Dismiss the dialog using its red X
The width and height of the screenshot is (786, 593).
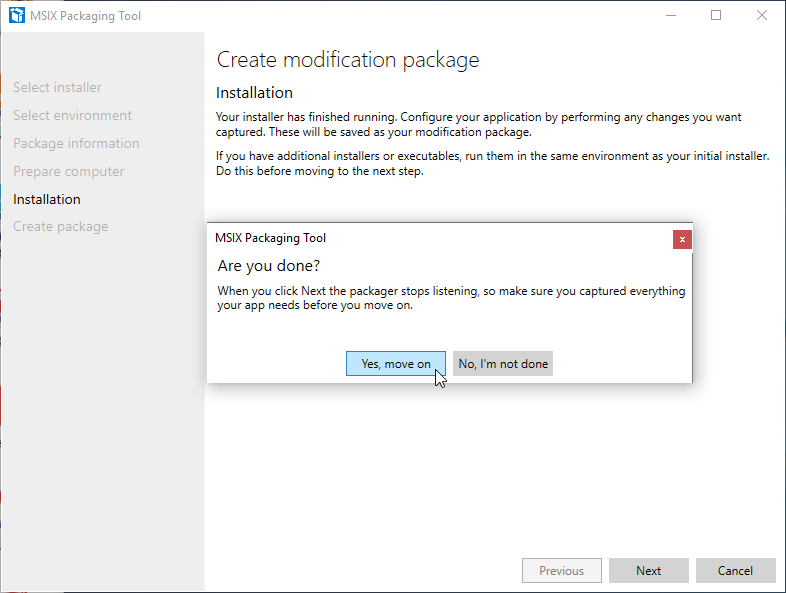click(682, 239)
